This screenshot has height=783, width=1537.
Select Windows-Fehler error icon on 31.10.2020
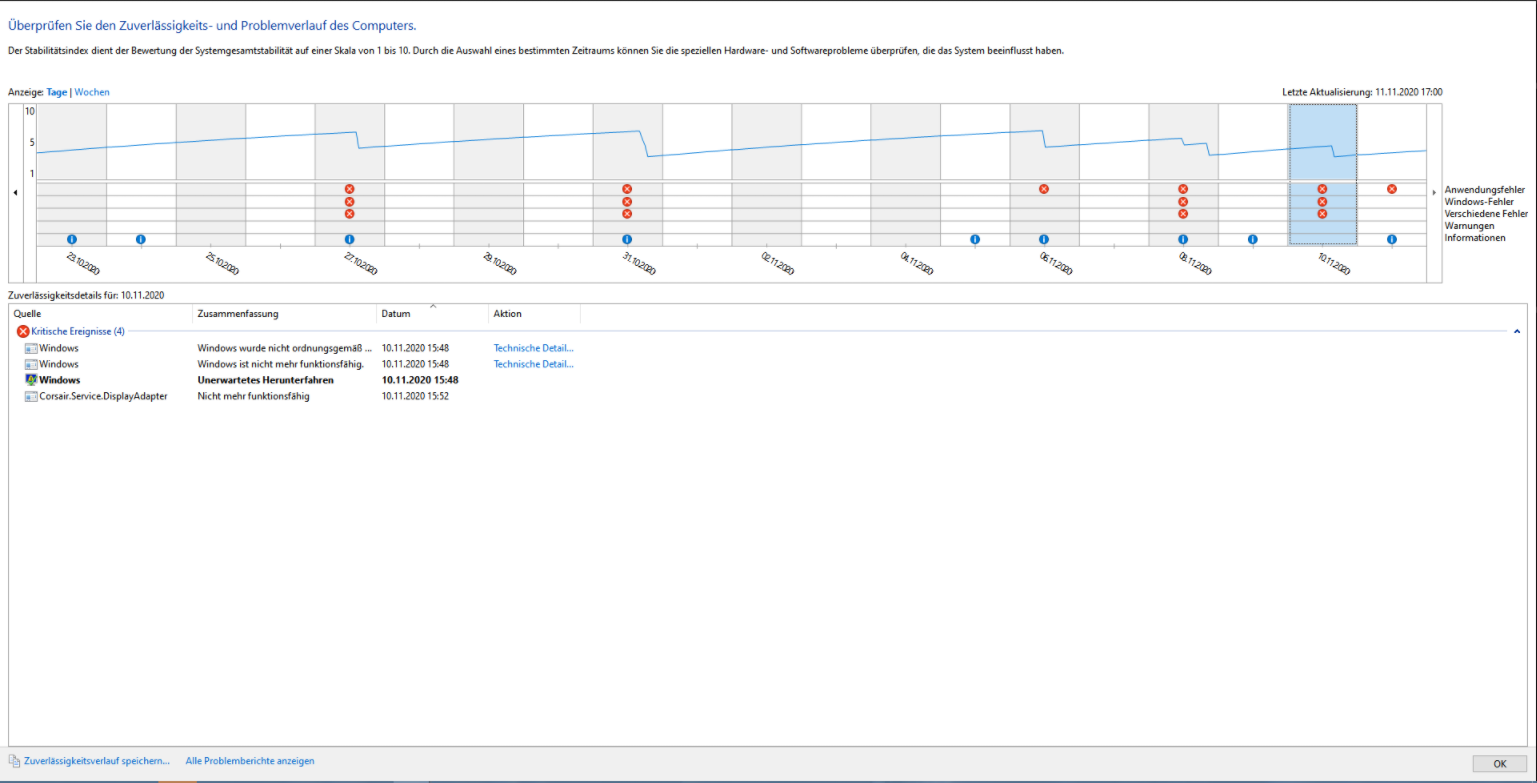pos(627,202)
